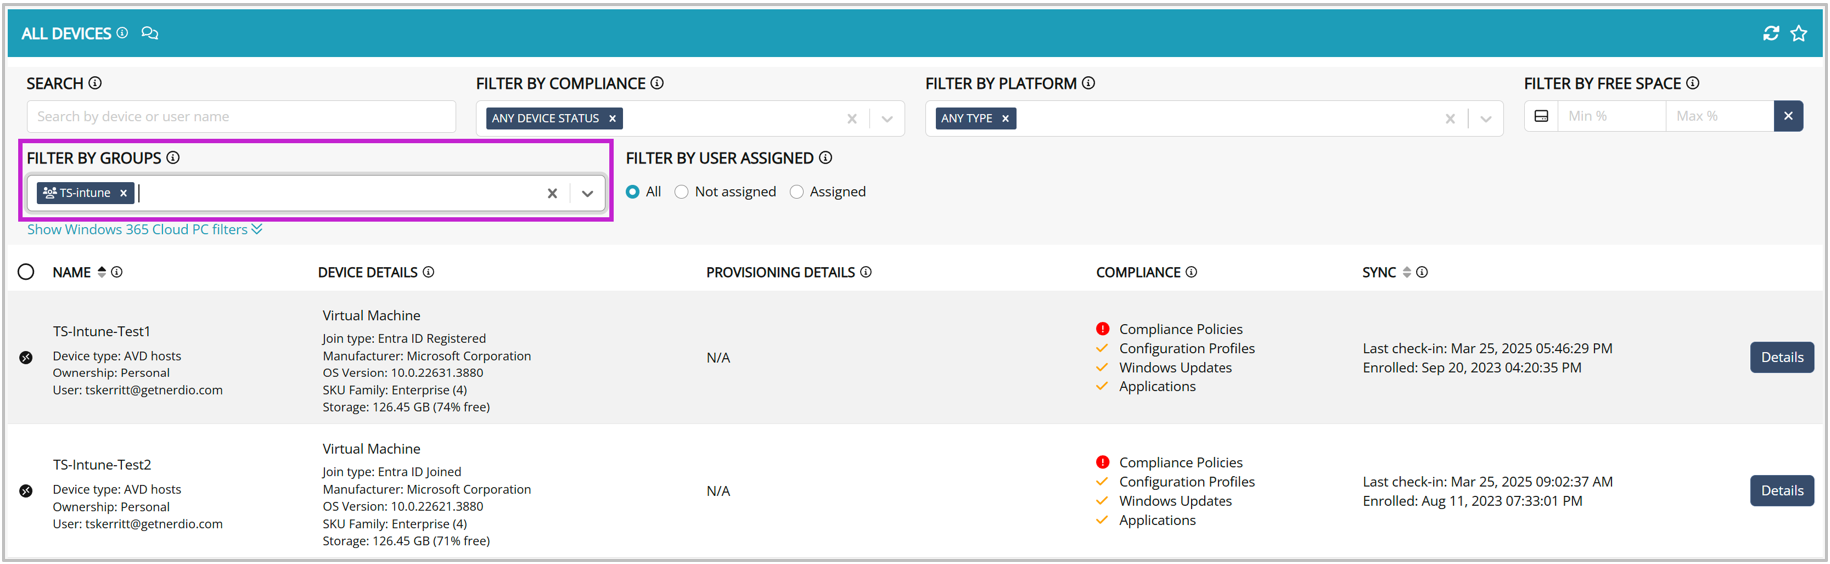
Task: Click the refresh icon in header
Action: point(1770,33)
